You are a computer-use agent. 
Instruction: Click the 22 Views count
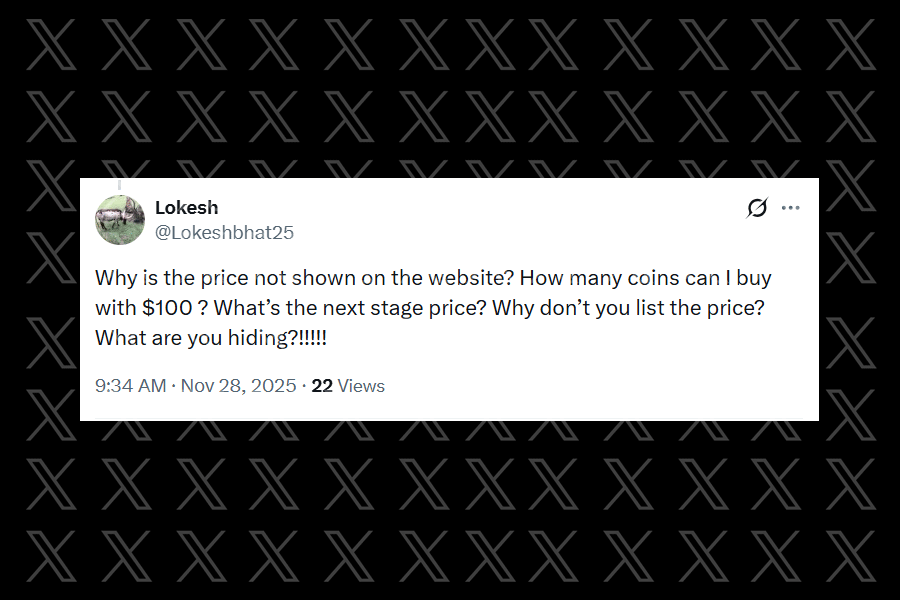click(348, 386)
